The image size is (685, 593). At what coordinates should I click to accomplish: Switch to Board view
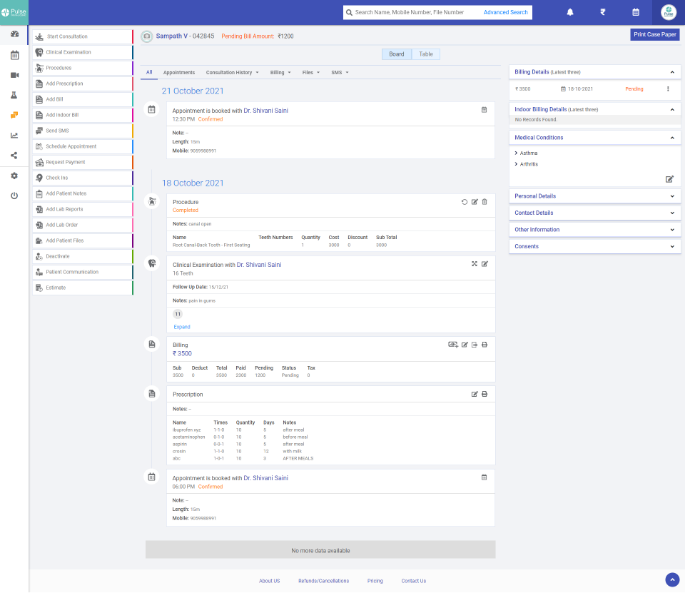(x=397, y=54)
